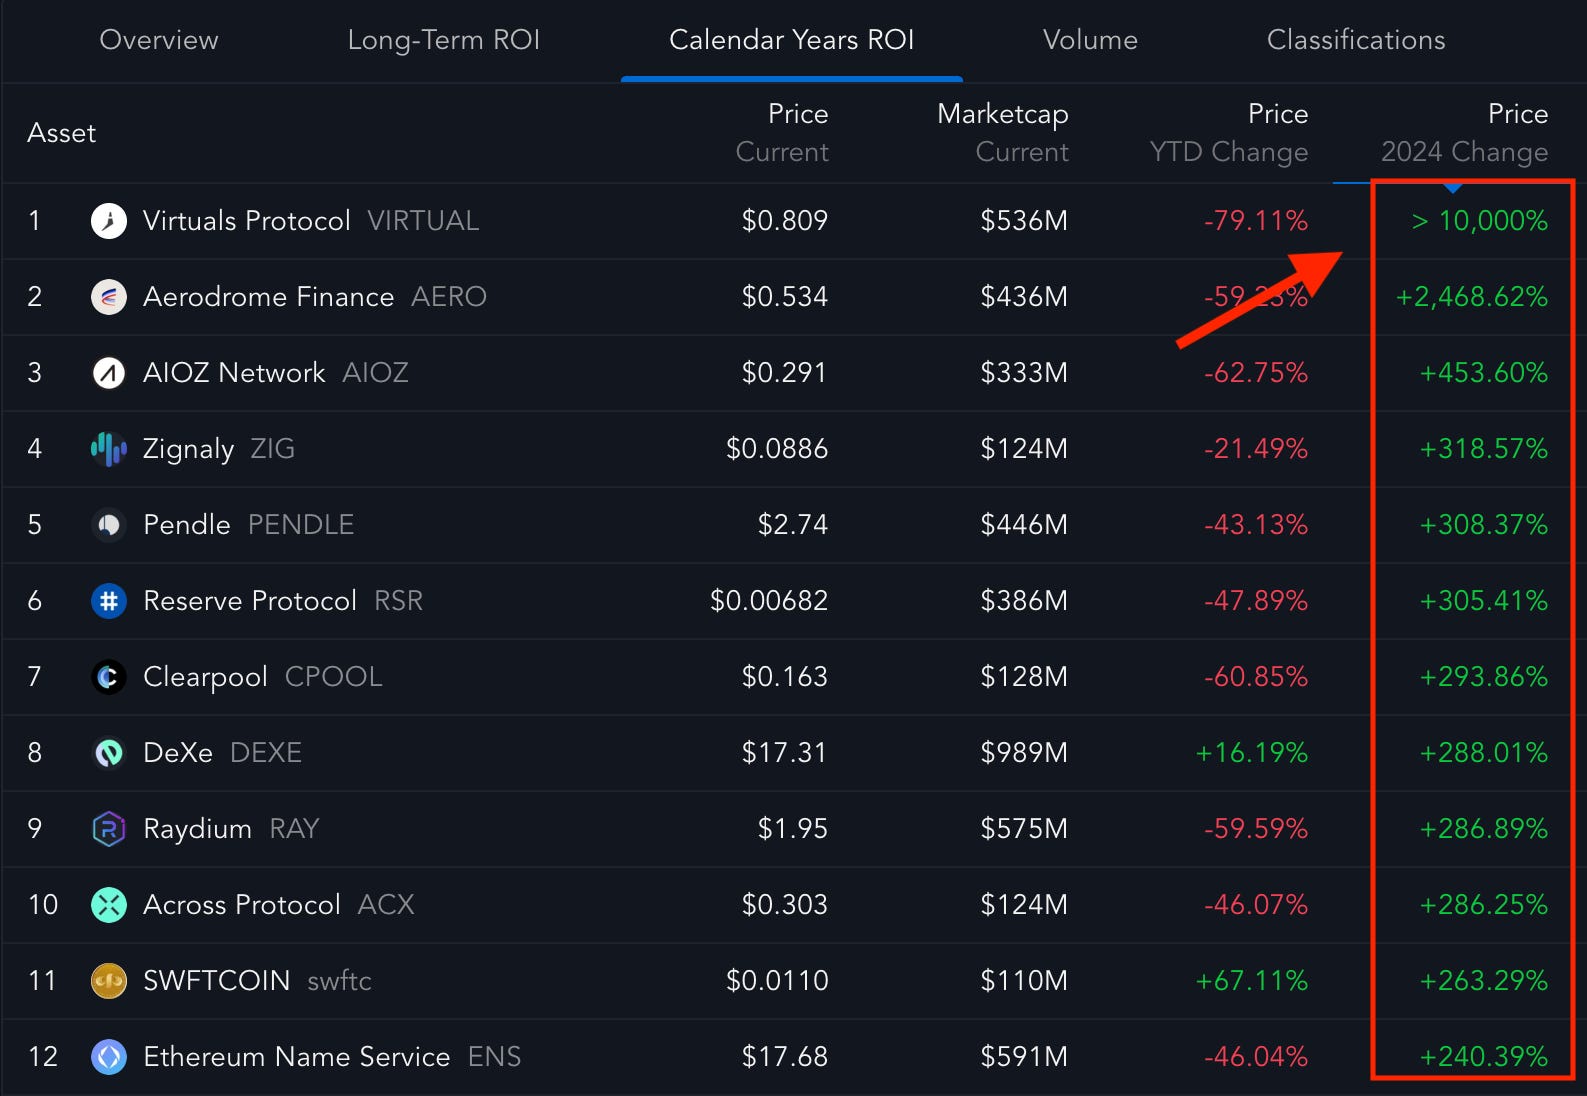Click the VIRTUAL ticker symbol
The image size is (1587, 1096).
coord(423,220)
